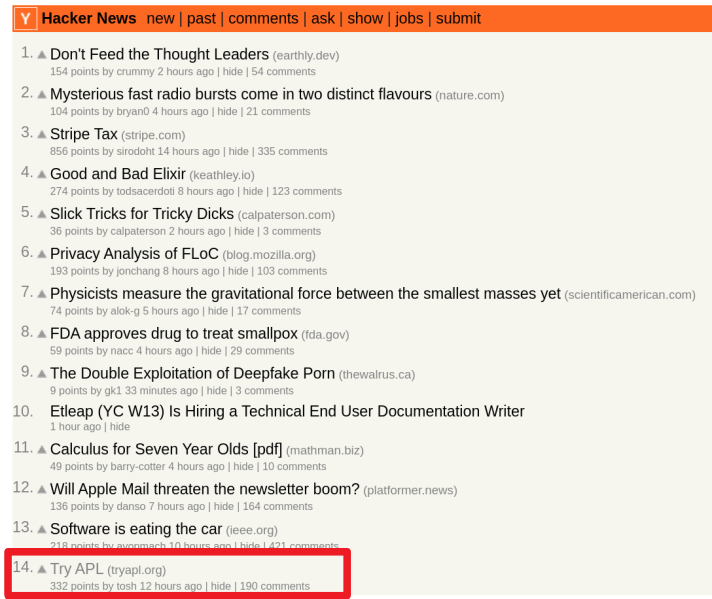Image resolution: width=712 pixels, height=599 pixels.
Task: Go to the 'comments' page
Action: tap(263, 19)
